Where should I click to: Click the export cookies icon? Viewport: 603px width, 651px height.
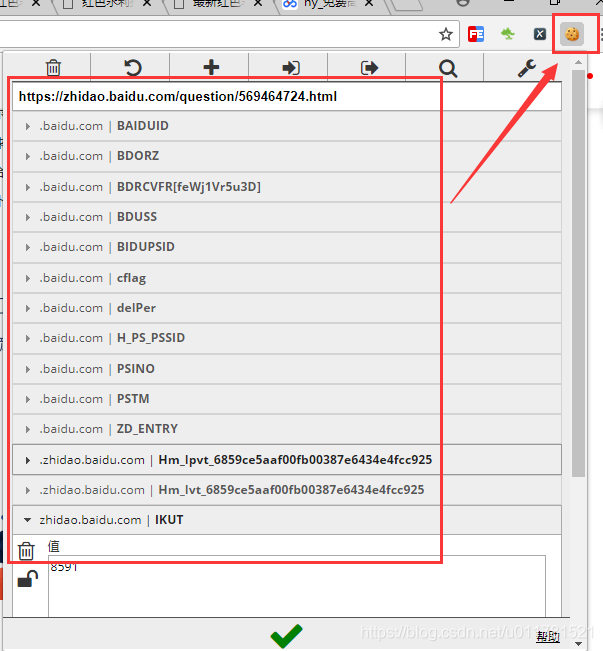click(x=369, y=68)
